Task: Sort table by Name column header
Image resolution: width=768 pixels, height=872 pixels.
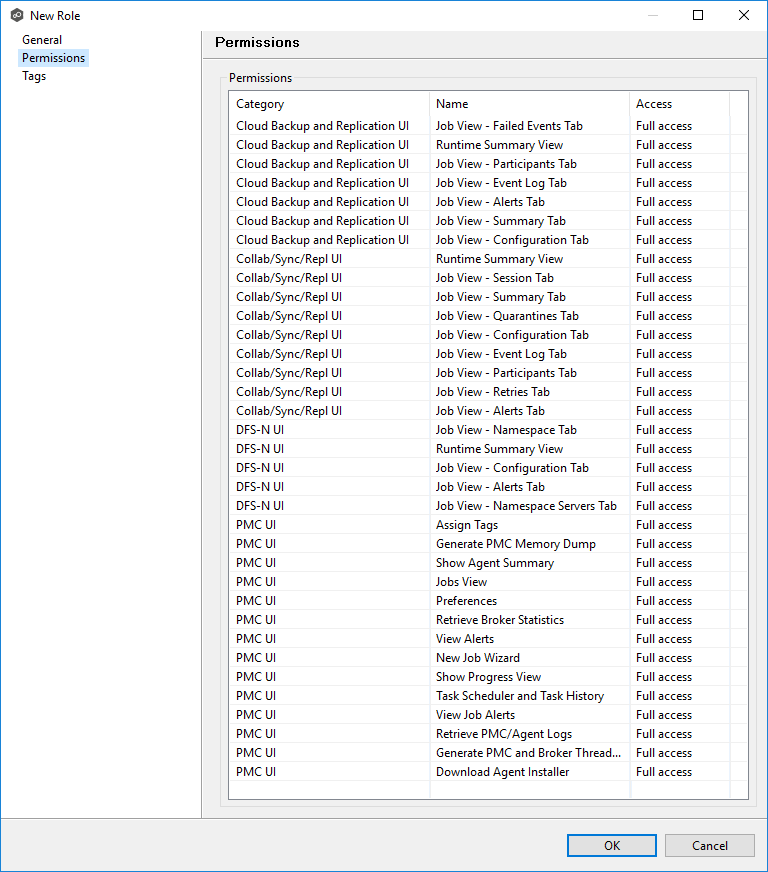Action: click(452, 104)
